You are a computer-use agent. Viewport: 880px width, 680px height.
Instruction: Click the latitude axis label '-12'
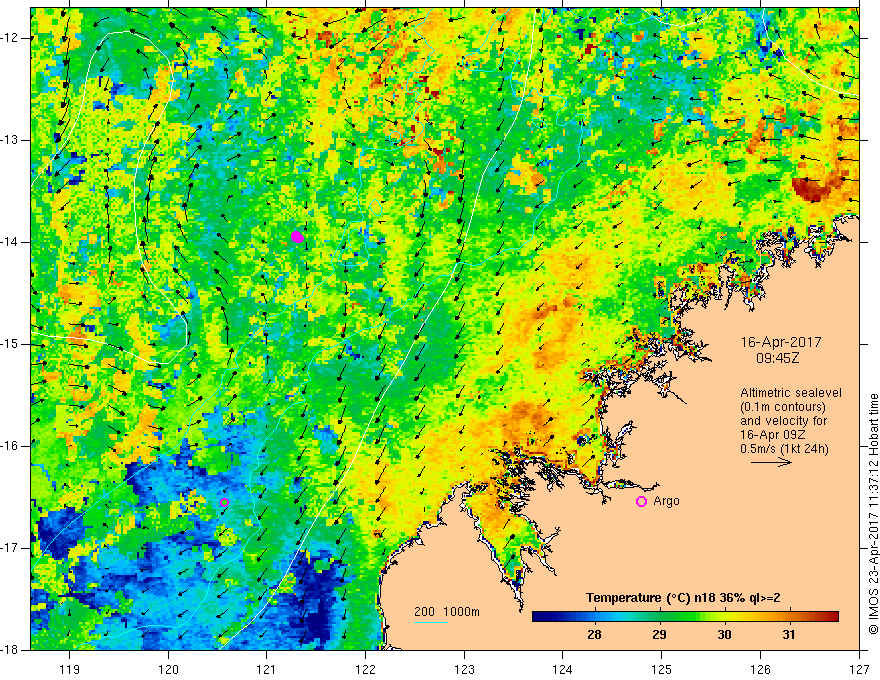coord(10,38)
